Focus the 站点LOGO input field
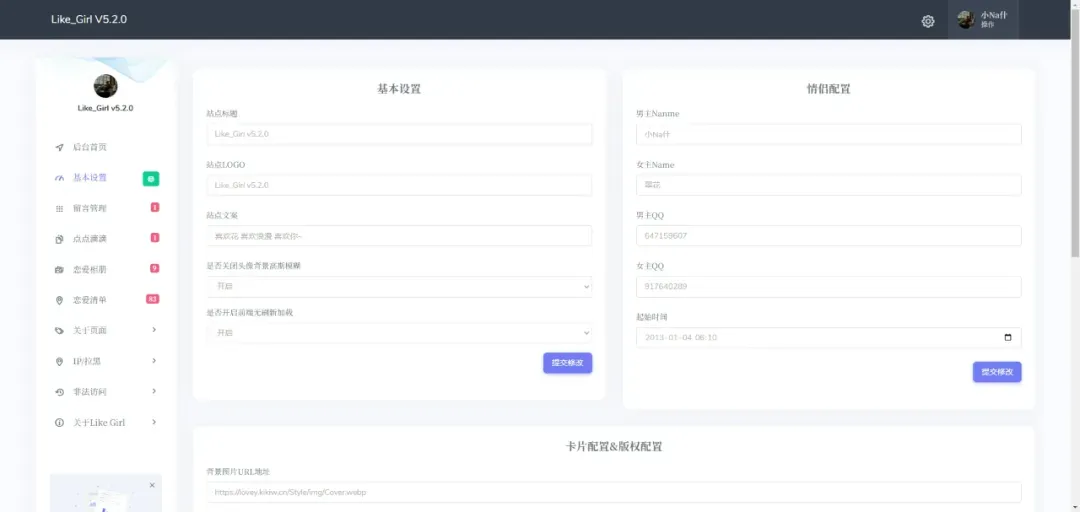The width and height of the screenshot is (1080, 512). click(x=399, y=185)
